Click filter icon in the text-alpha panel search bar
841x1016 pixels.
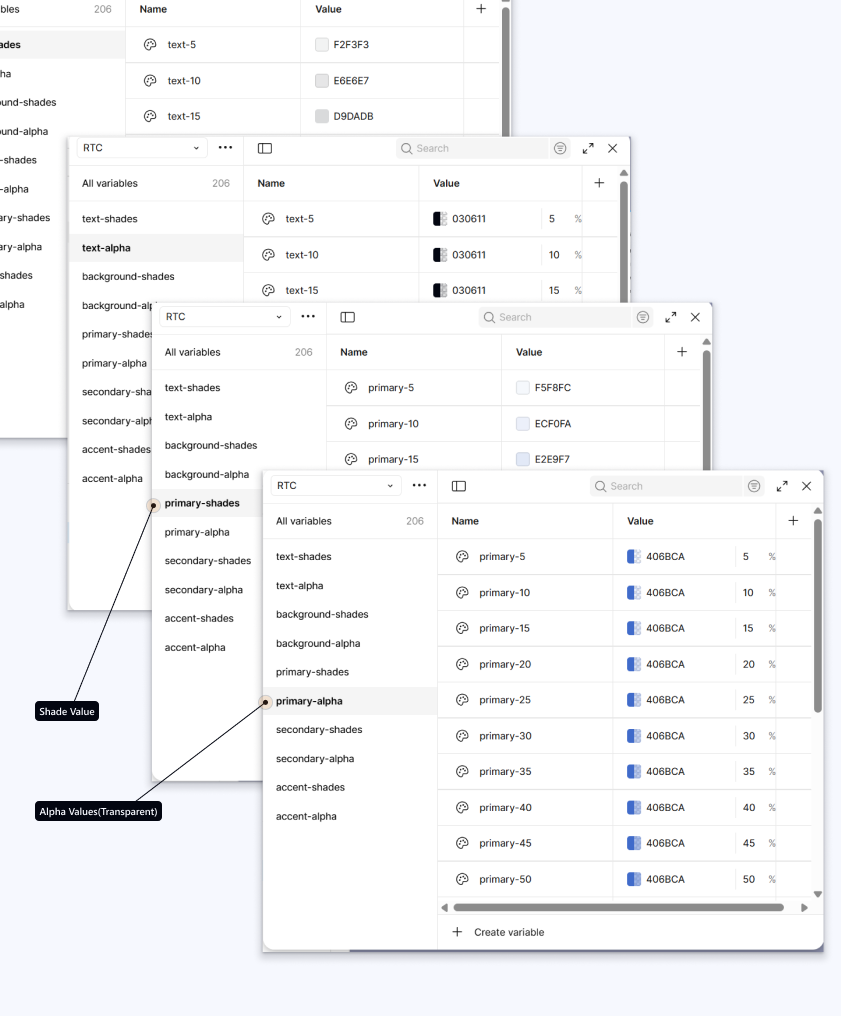point(560,148)
